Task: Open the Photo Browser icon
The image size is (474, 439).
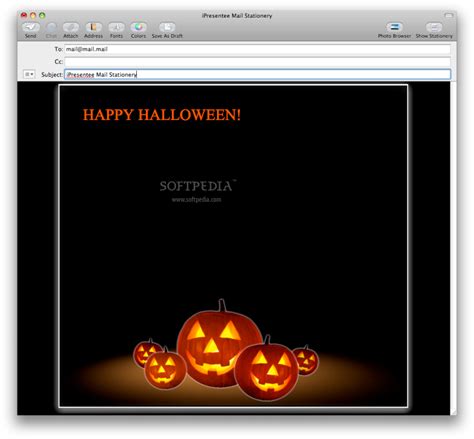Action: point(394,27)
